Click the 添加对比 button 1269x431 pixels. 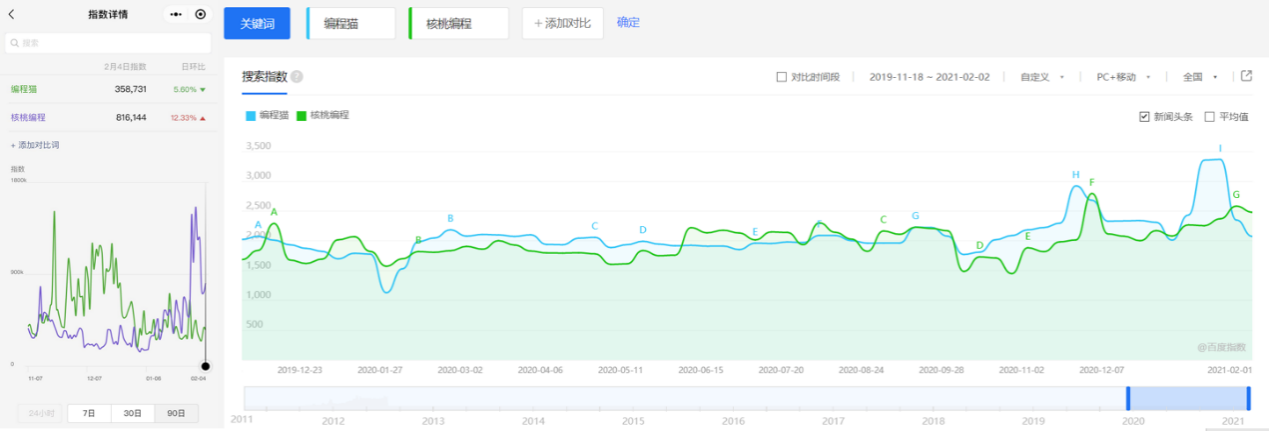point(562,23)
